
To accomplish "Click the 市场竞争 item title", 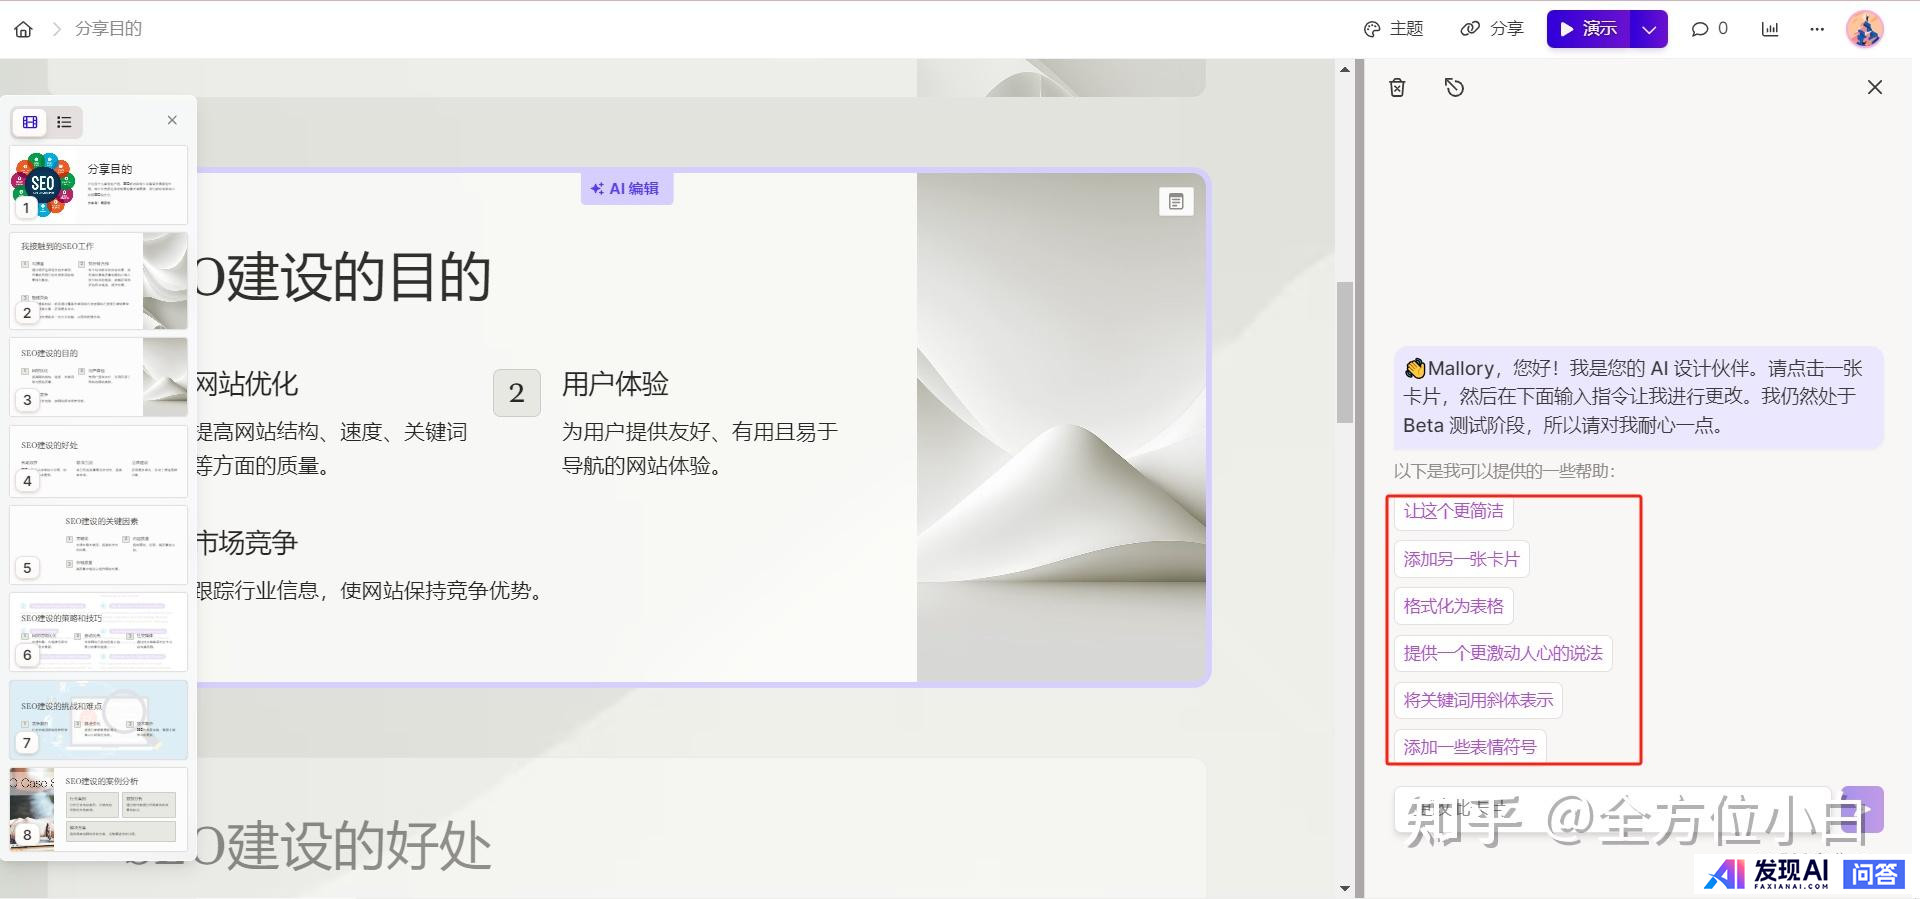I will click(x=246, y=543).
